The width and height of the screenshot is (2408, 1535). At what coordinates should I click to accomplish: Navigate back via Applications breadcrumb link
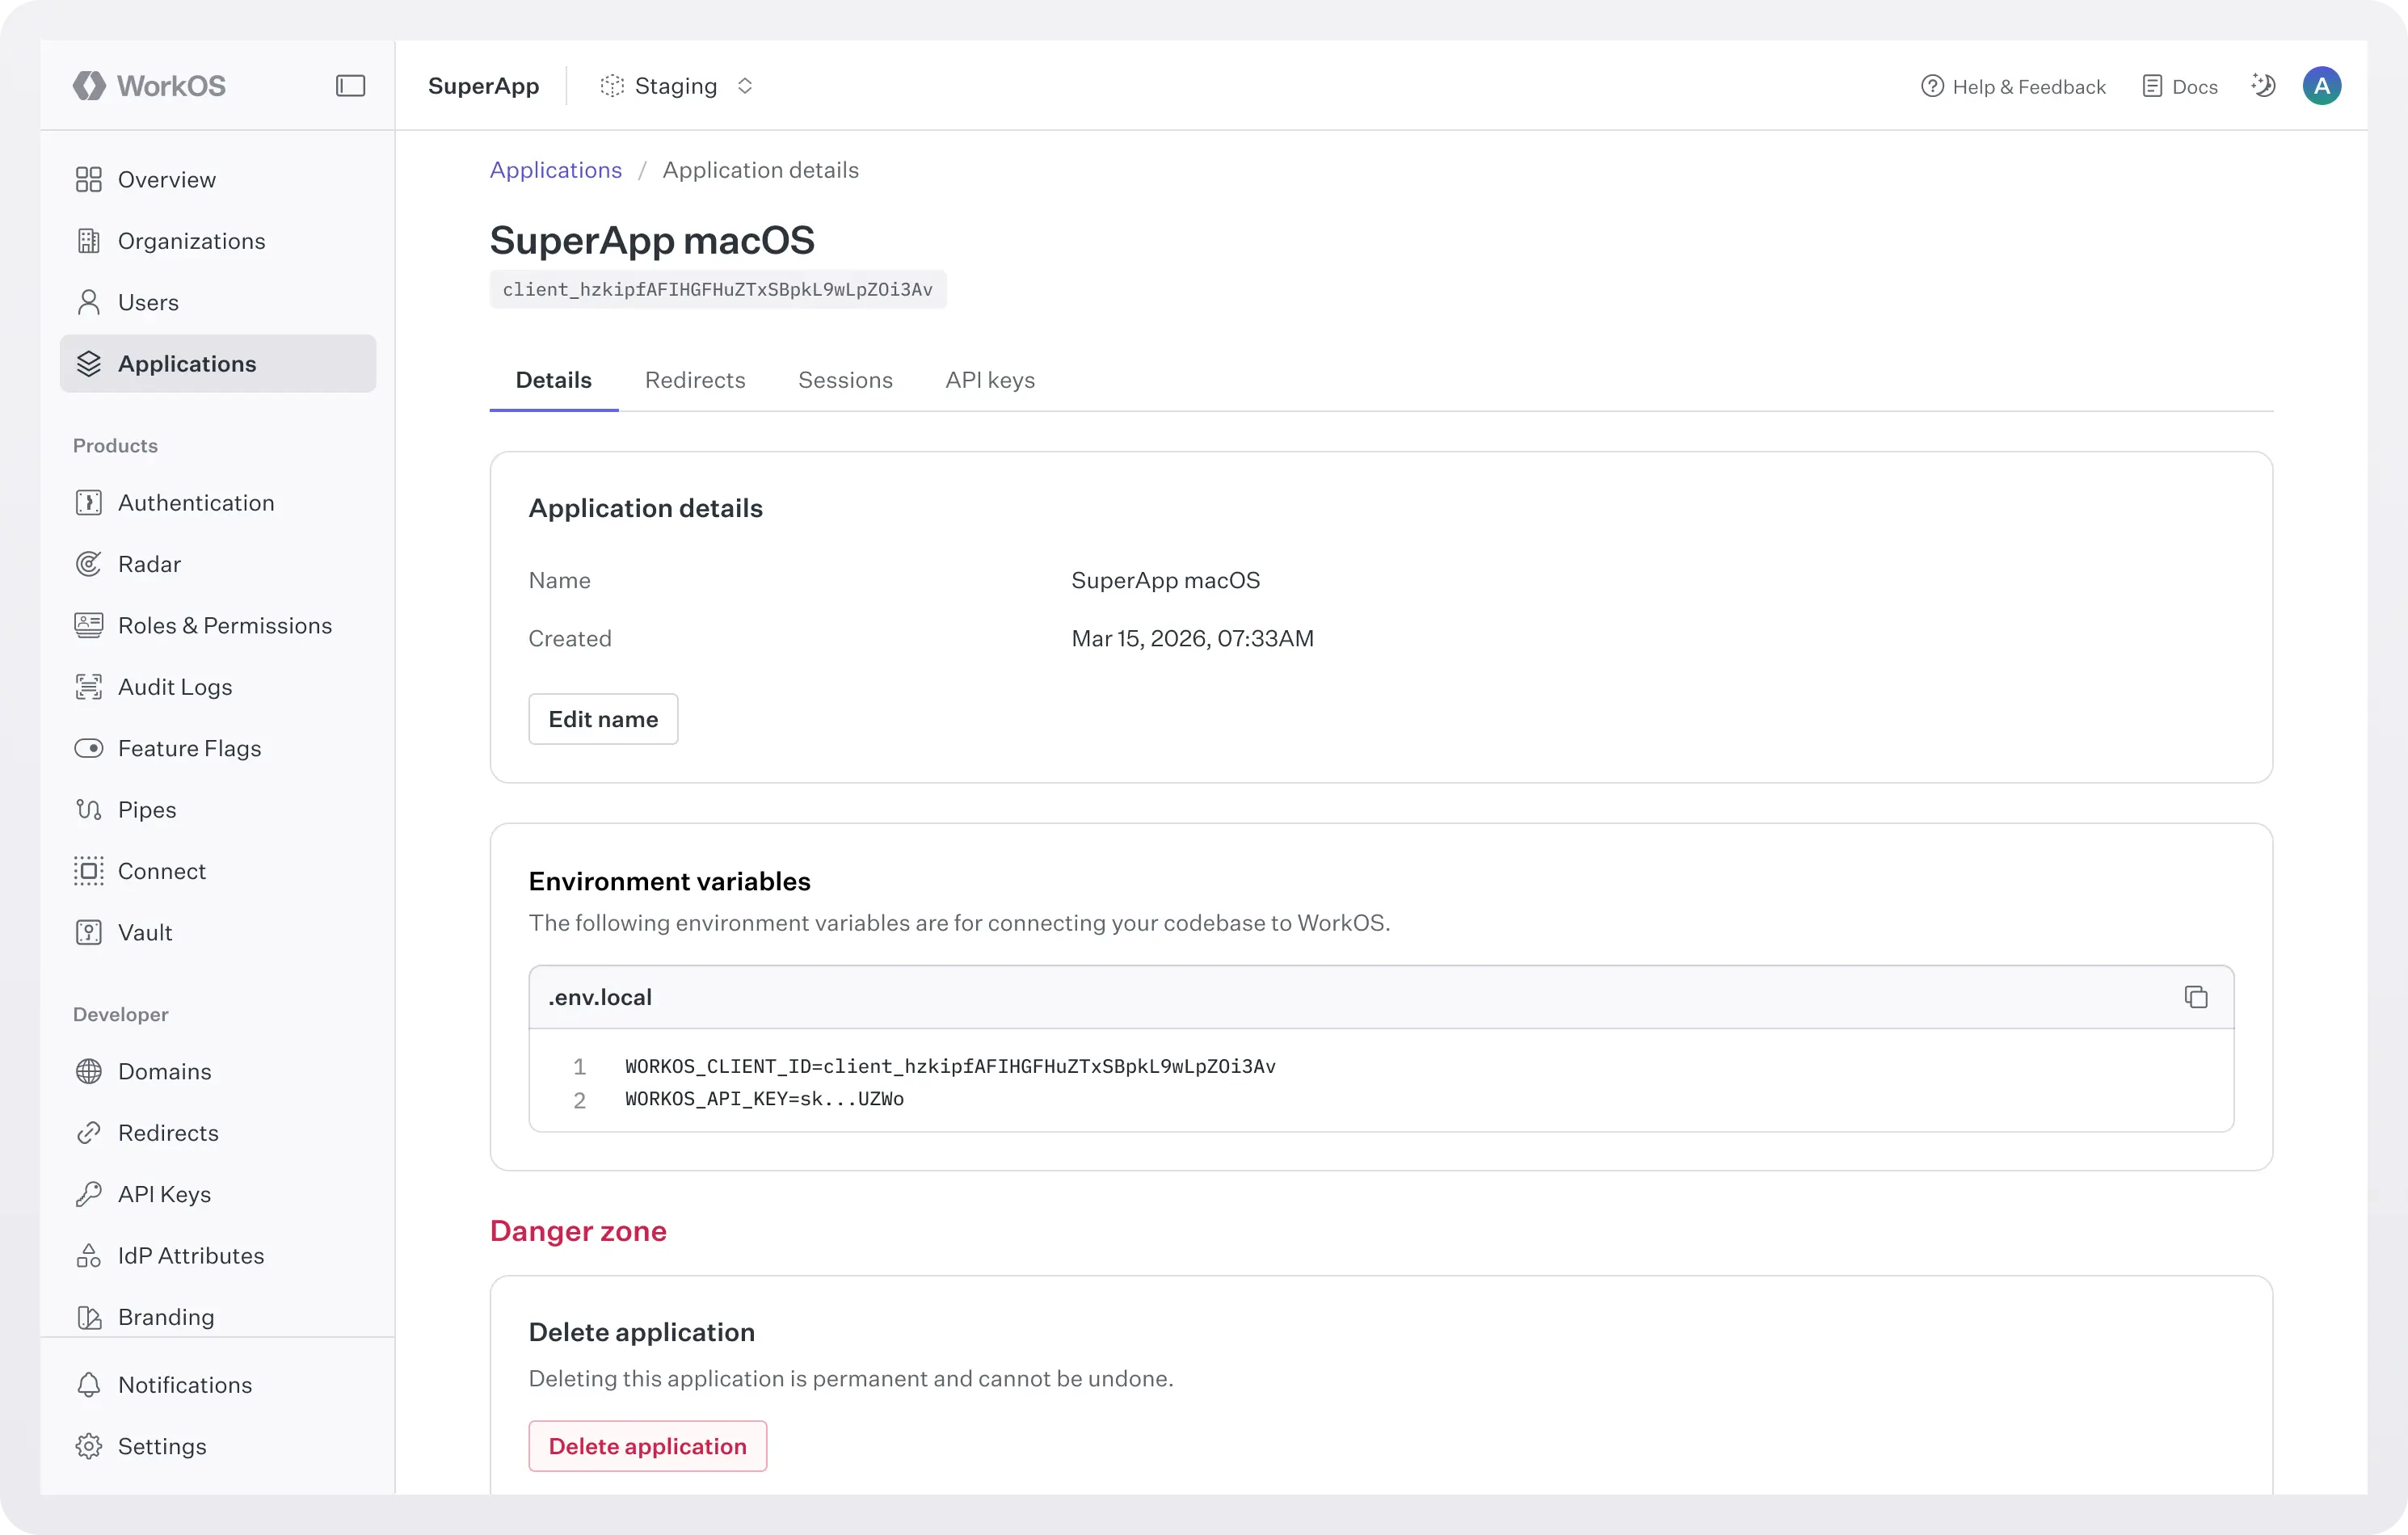pyautogui.click(x=555, y=169)
